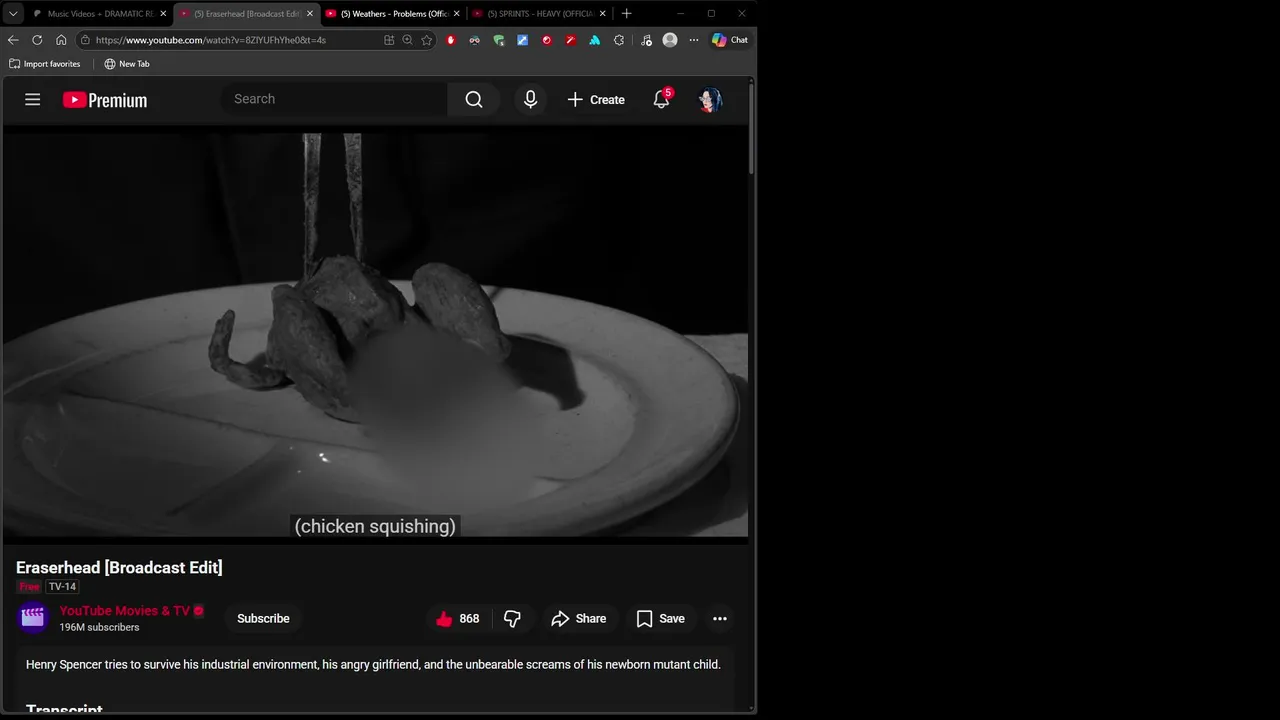Click the zoom magnifier in address bar
Viewport: 1280px width, 720px height.
click(407, 40)
